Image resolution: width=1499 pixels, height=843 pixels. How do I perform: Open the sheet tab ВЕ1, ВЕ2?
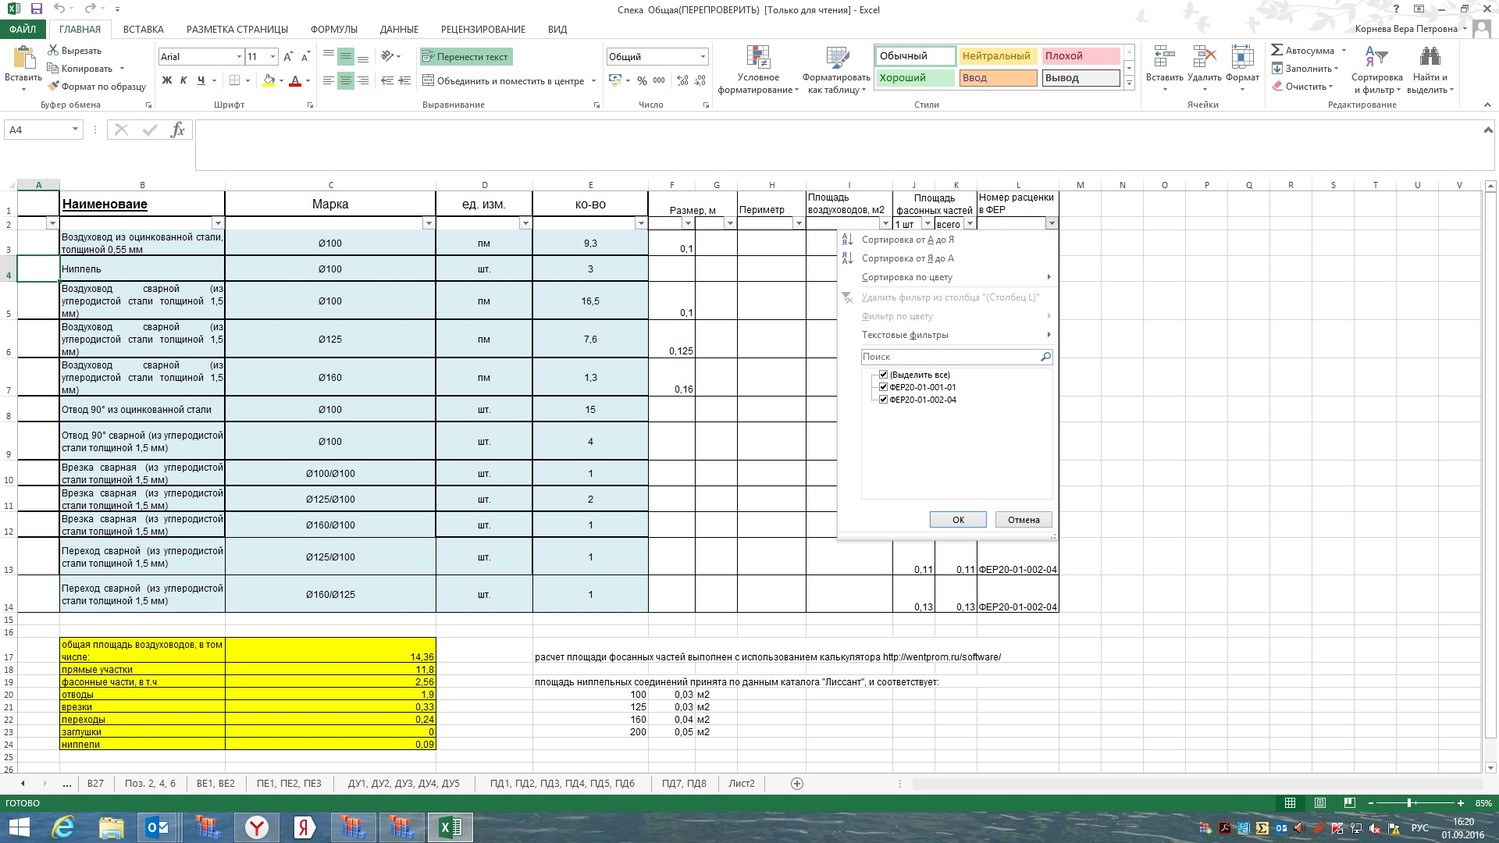point(216,784)
